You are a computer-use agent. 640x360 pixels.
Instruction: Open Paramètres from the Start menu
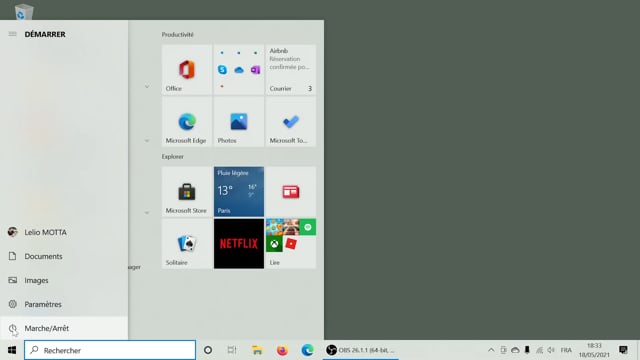[64, 304]
